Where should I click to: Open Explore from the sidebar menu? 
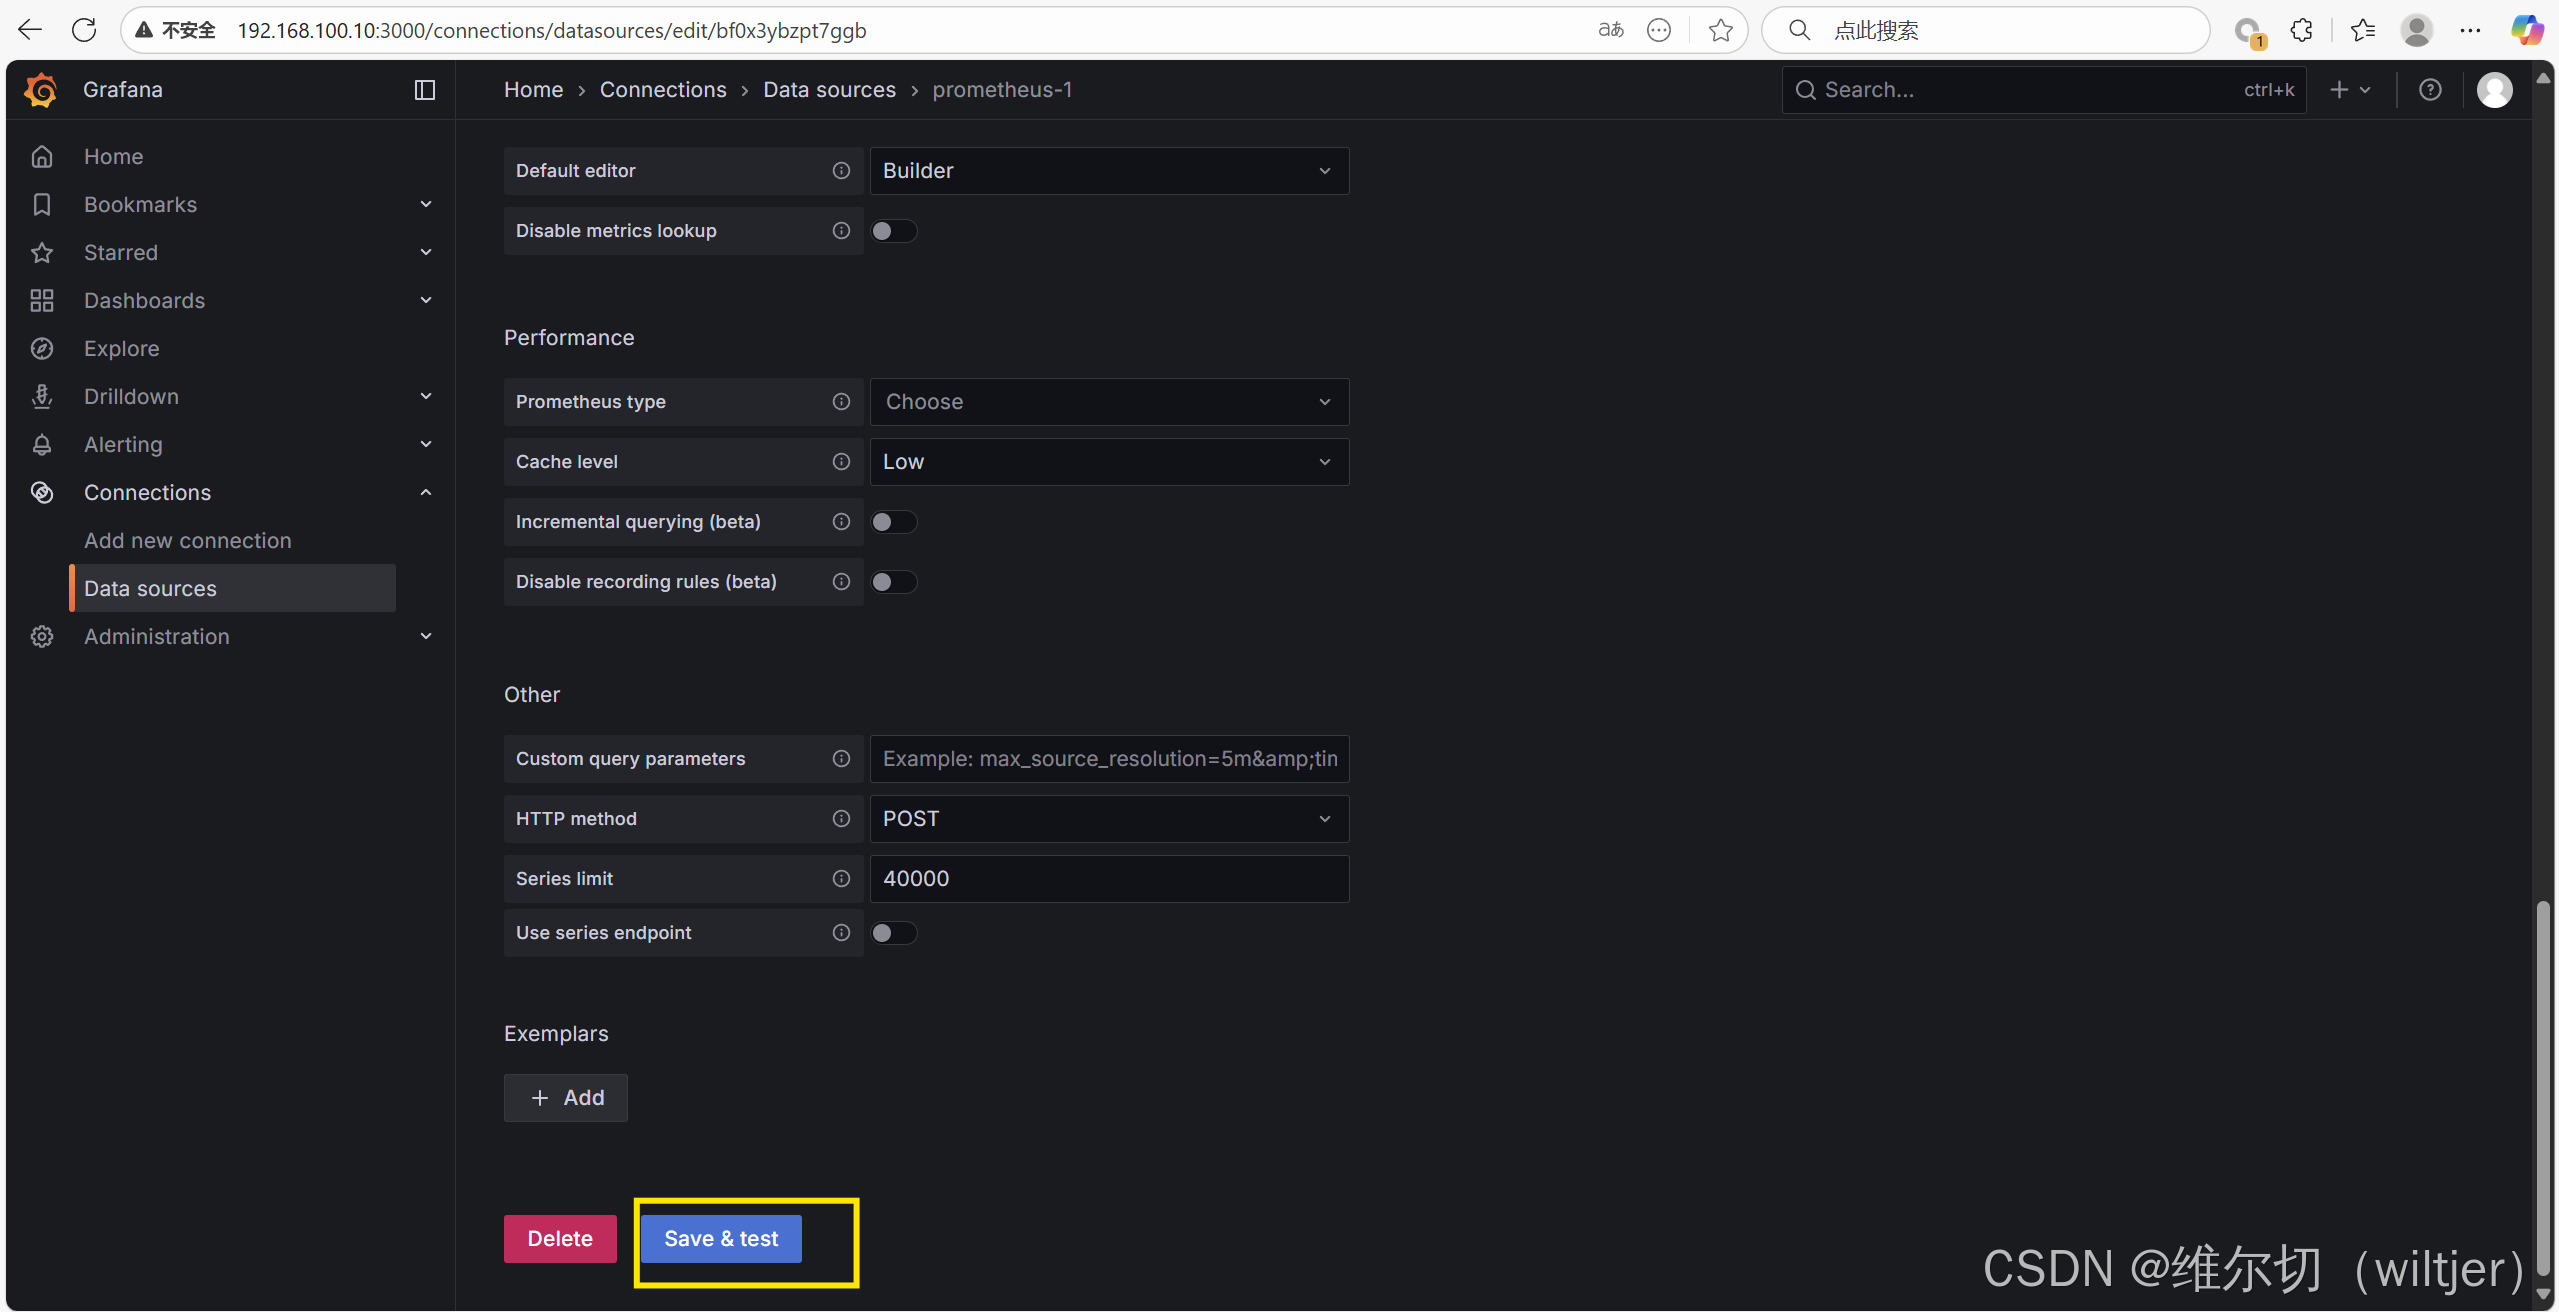click(x=121, y=348)
